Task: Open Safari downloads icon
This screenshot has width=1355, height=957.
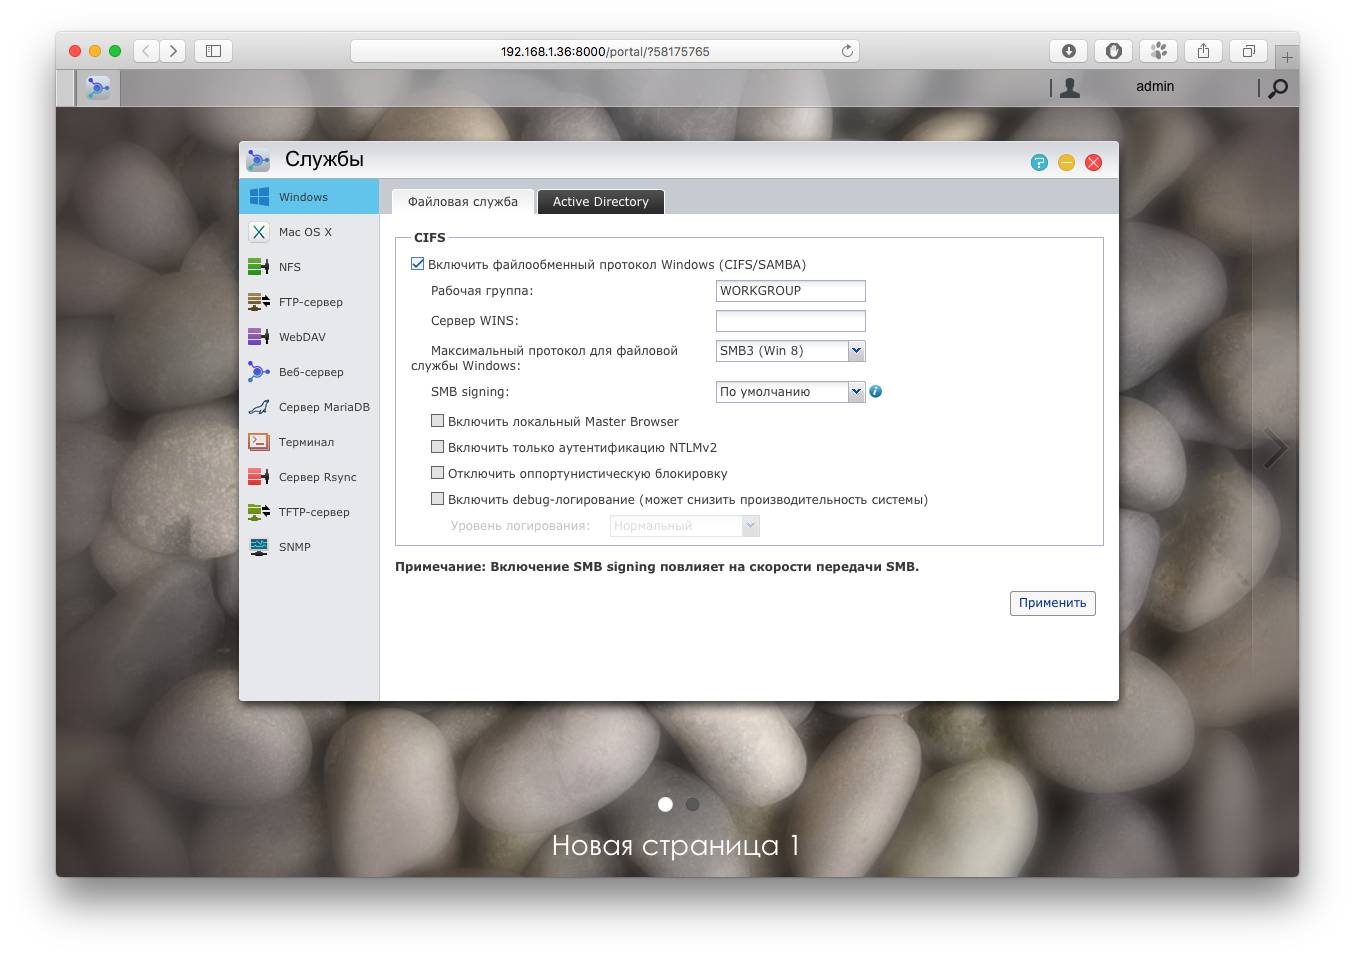Action: (x=1069, y=51)
